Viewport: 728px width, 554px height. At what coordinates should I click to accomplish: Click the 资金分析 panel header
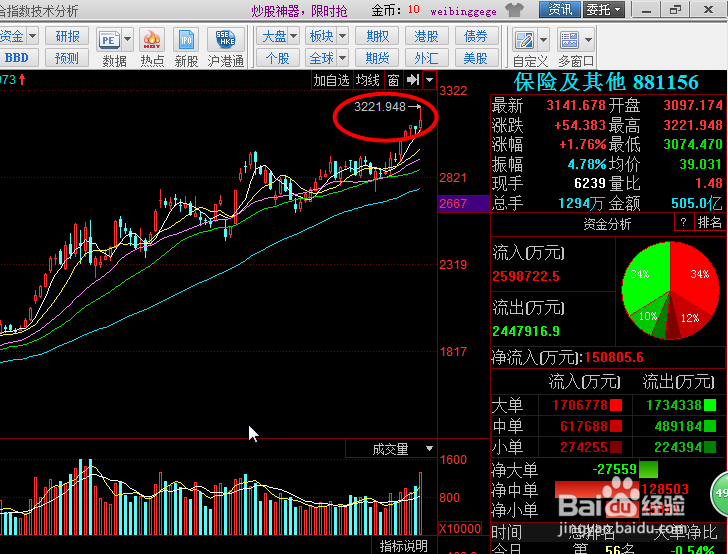coord(607,224)
